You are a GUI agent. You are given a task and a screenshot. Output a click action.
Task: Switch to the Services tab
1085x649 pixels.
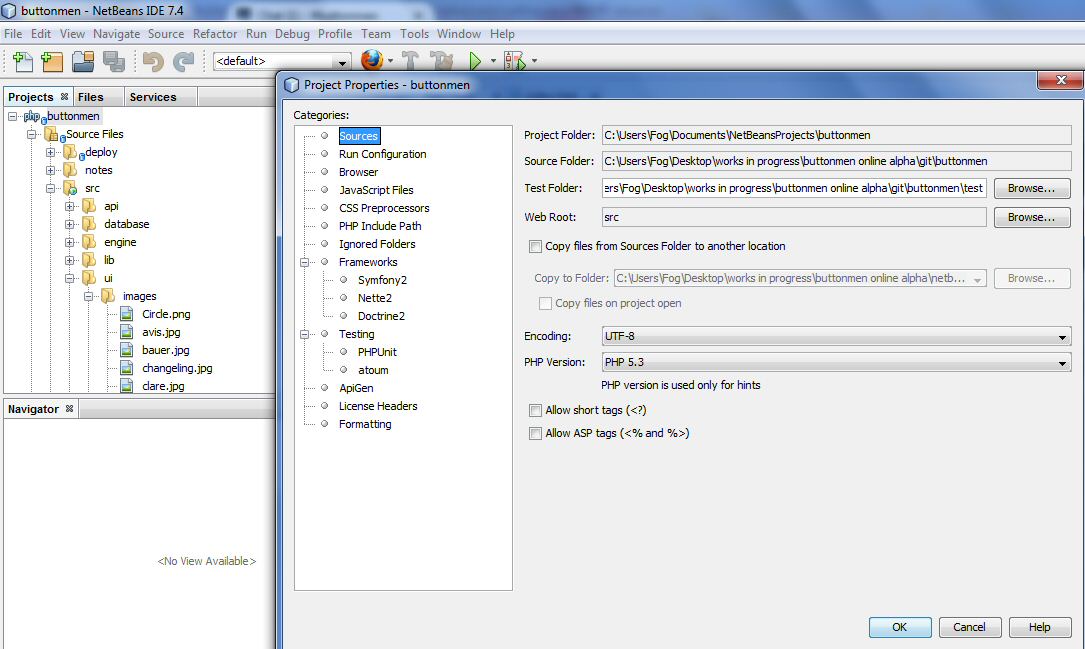click(153, 97)
